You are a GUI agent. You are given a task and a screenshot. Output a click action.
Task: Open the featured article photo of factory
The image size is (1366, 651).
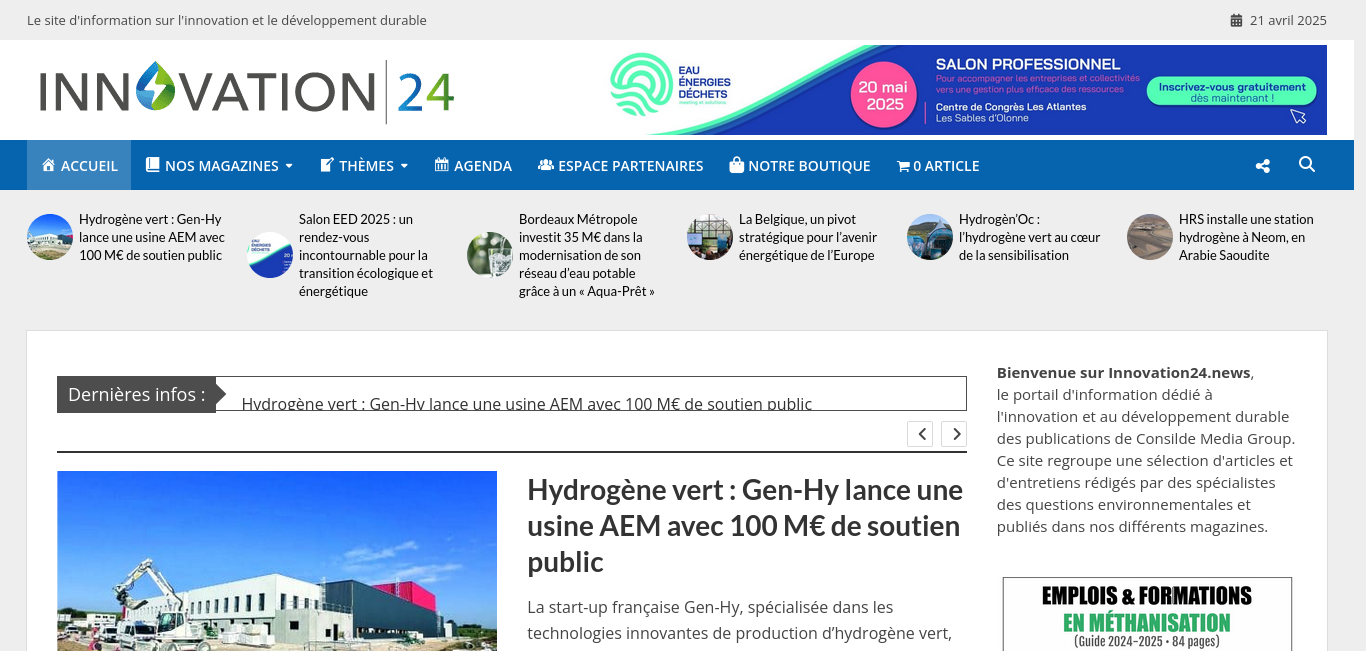(x=277, y=561)
